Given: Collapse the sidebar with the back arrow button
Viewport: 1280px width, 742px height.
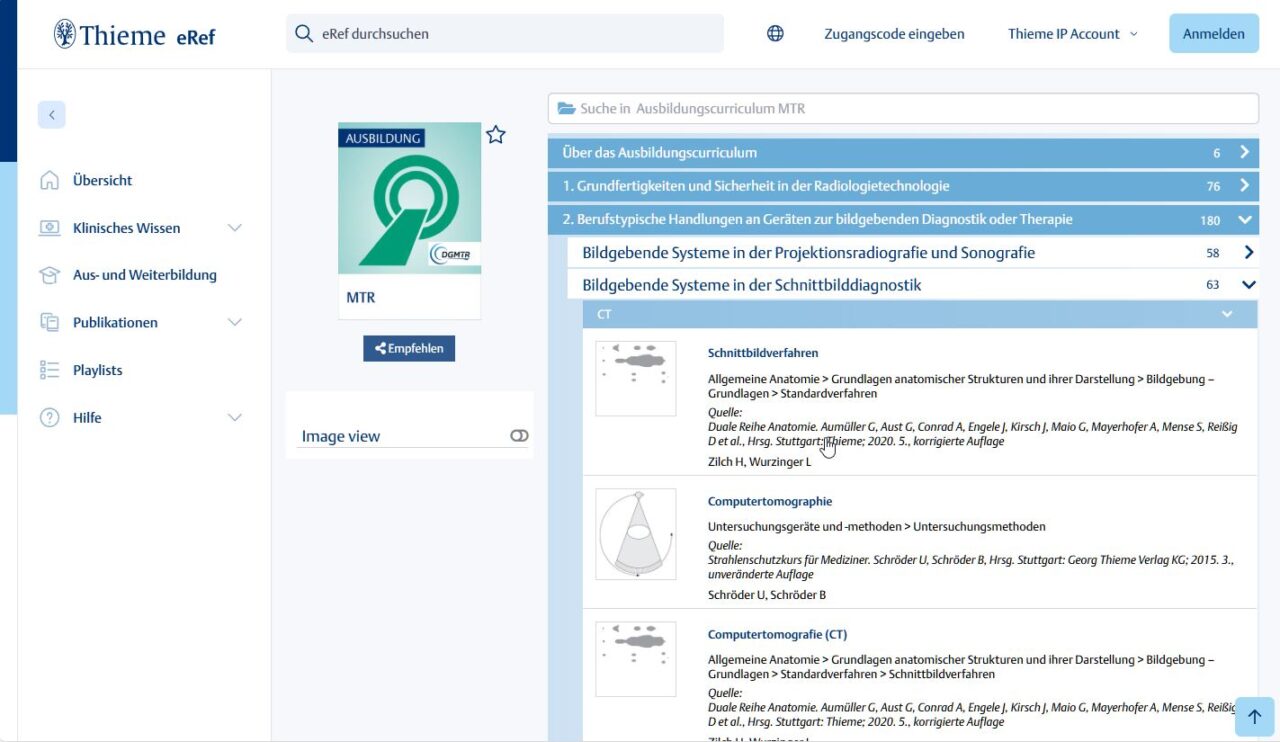Looking at the screenshot, I should 51,114.
